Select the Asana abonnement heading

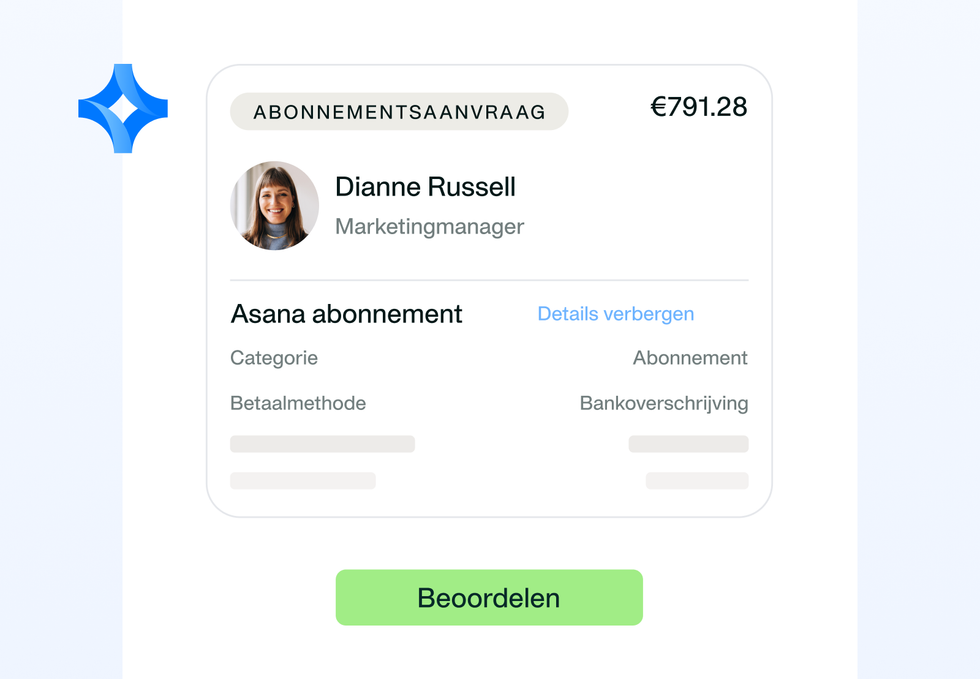point(346,314)
